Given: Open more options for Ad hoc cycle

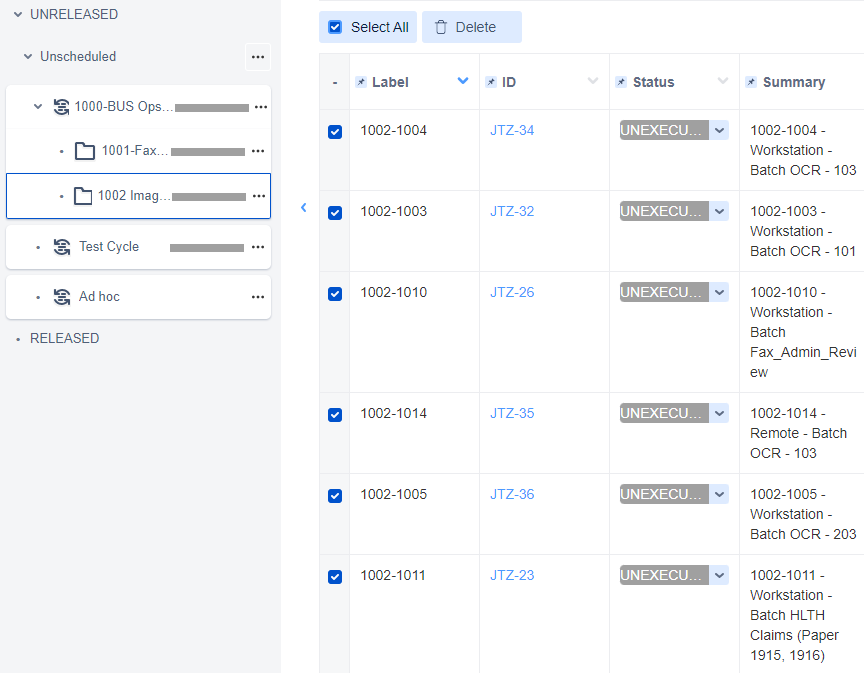Looking at the screenshot, I should click(x=258, y=297).
